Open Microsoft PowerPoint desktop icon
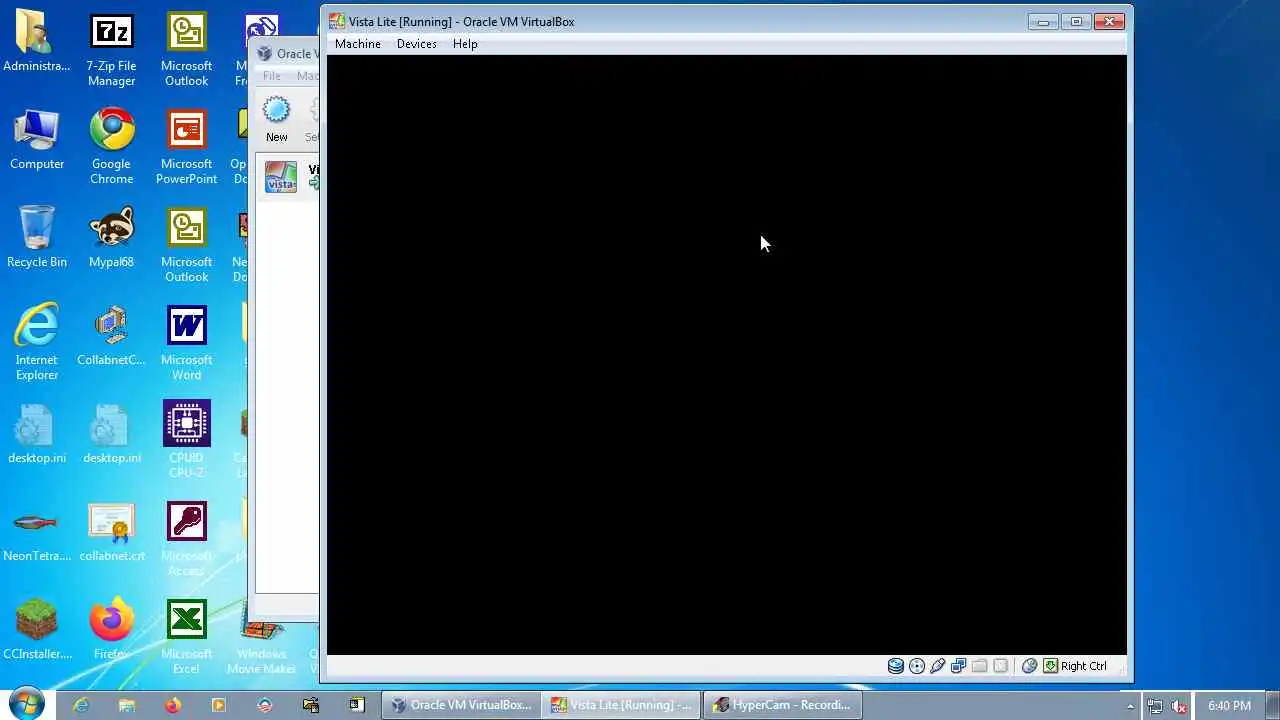Screen dimensions: 1280x720 186,147
